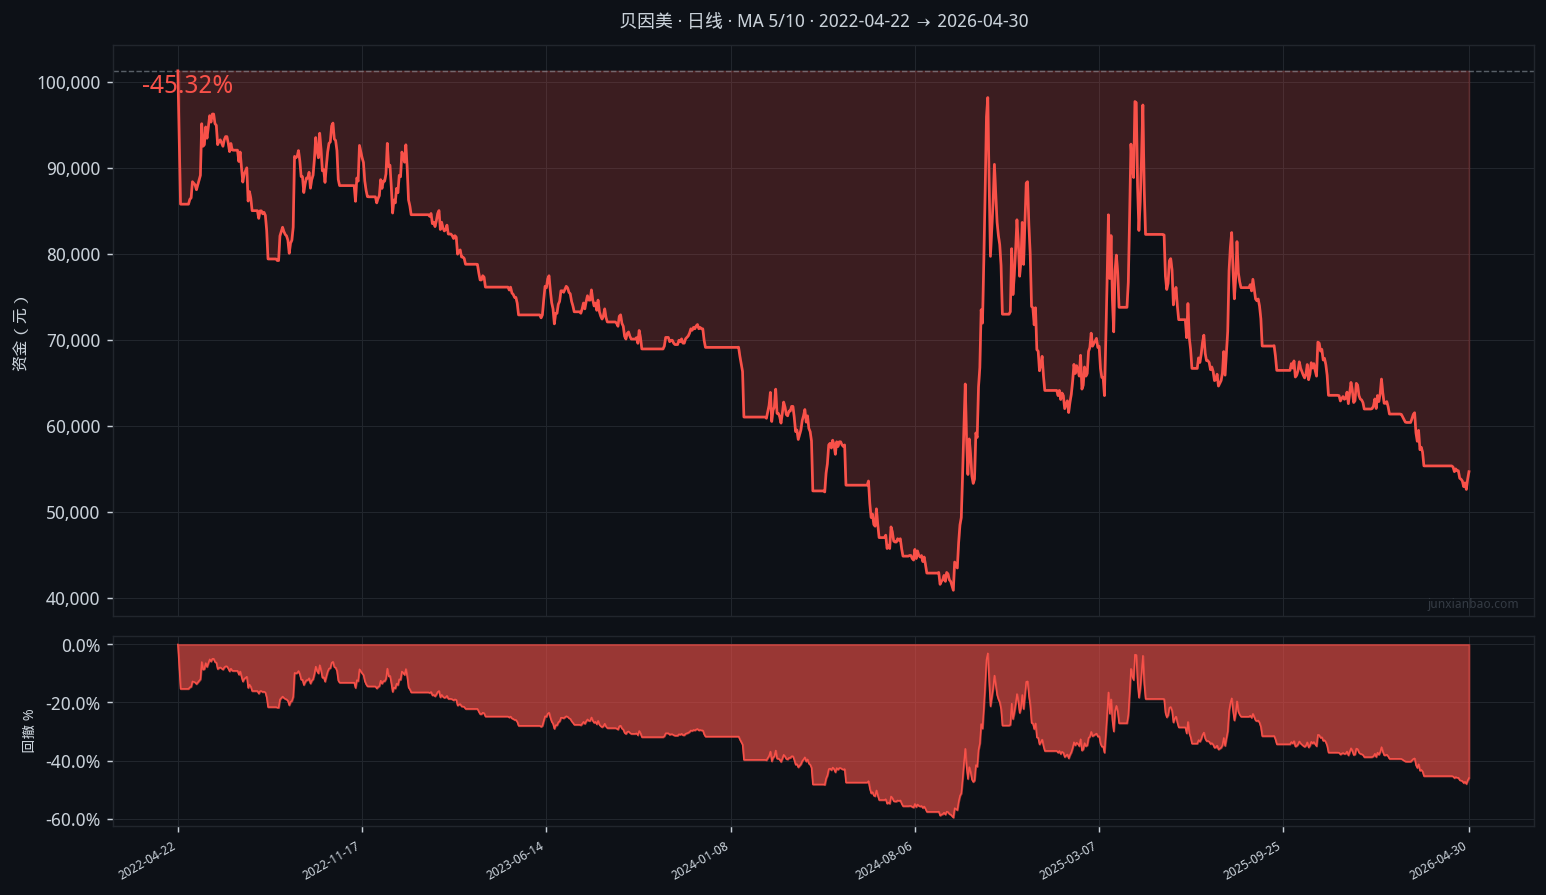Image resolution: width=1546 pixels, height=895 pixels.
Task: Select the 2024-01-08 date label
Action: click(700, 861)
